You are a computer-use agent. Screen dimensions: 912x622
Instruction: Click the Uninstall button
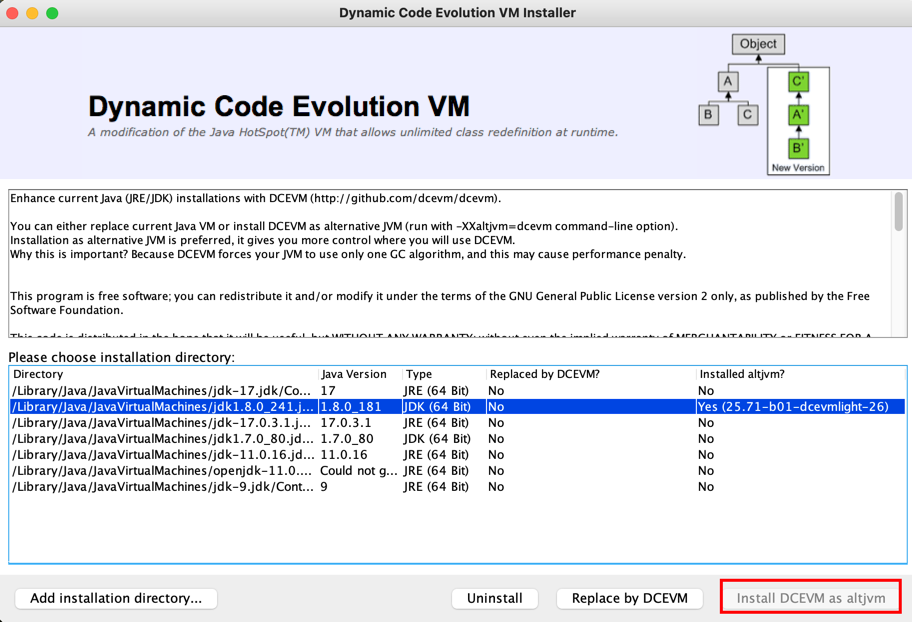point(495,598)
